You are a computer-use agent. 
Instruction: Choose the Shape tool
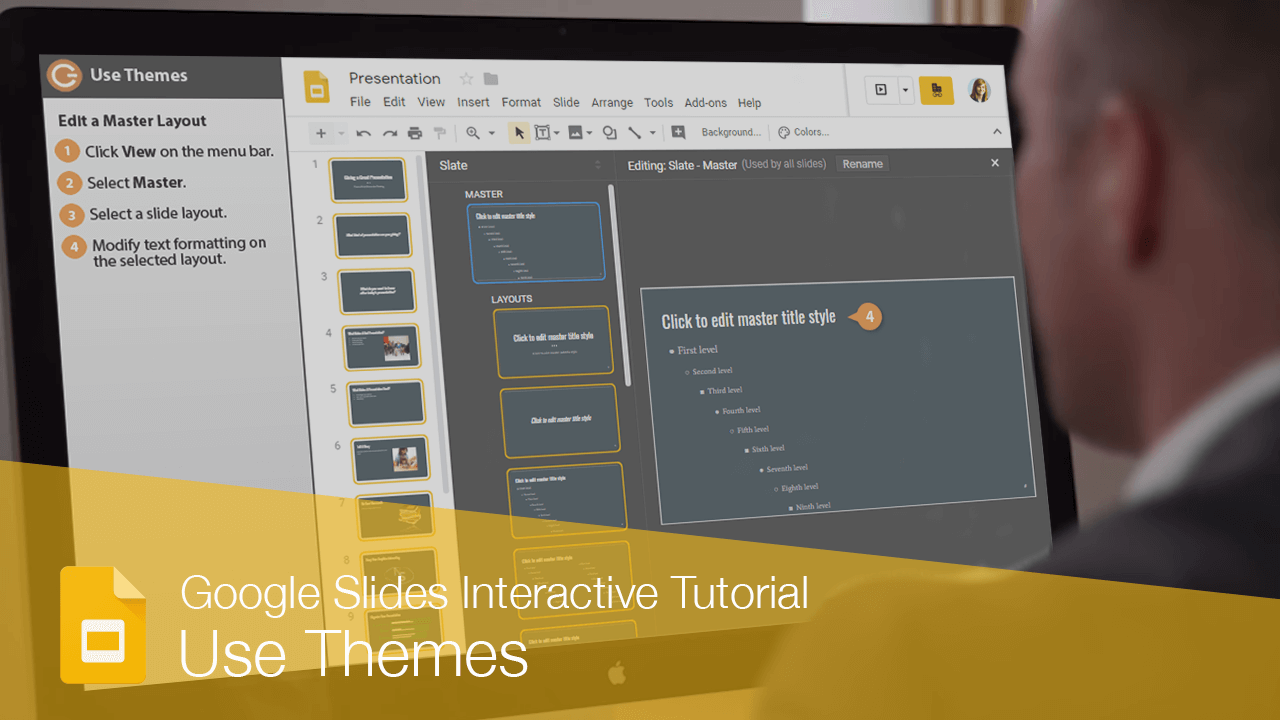click(x=610, y=133)
